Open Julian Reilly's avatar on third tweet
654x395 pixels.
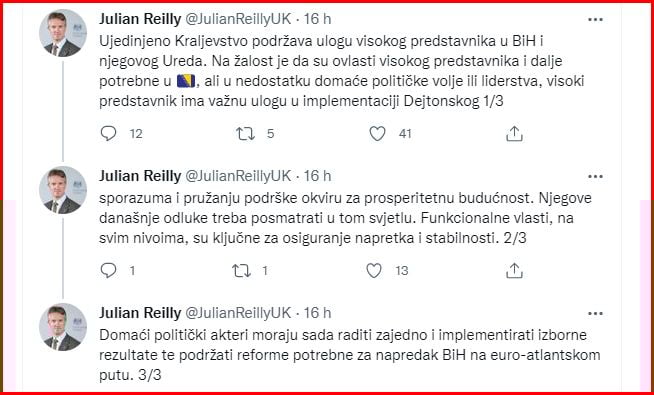point(63,327)
